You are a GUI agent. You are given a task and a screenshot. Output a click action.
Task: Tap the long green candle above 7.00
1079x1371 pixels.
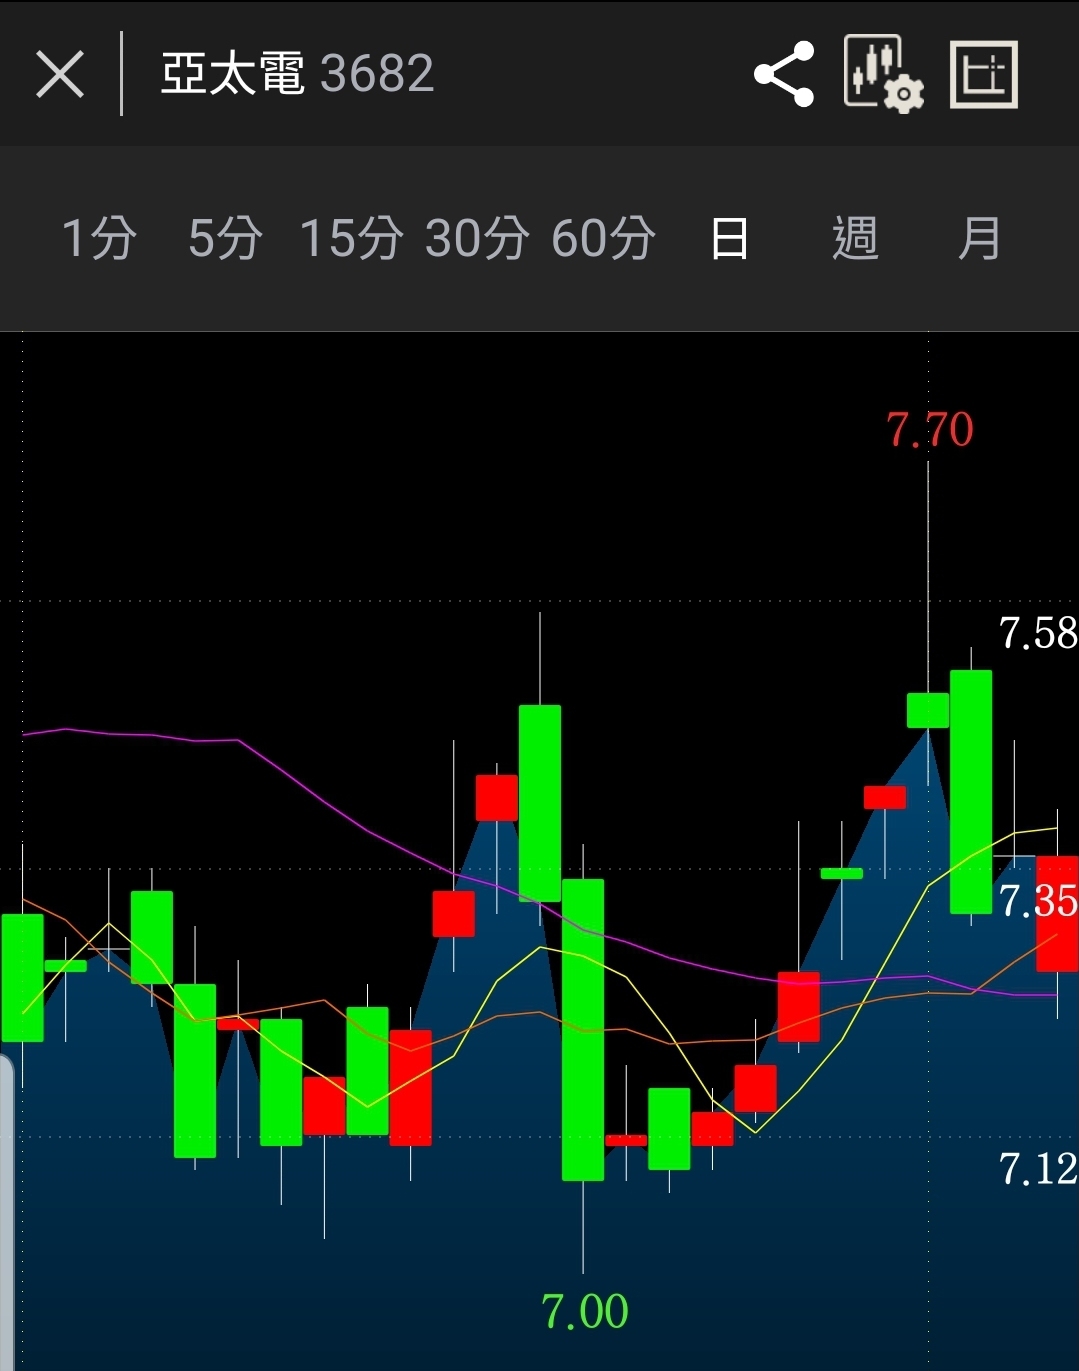tap(583, 1030)
